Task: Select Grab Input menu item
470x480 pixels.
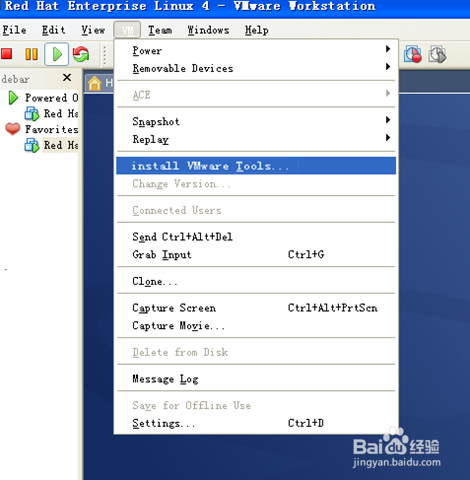Action: point(256,254)
